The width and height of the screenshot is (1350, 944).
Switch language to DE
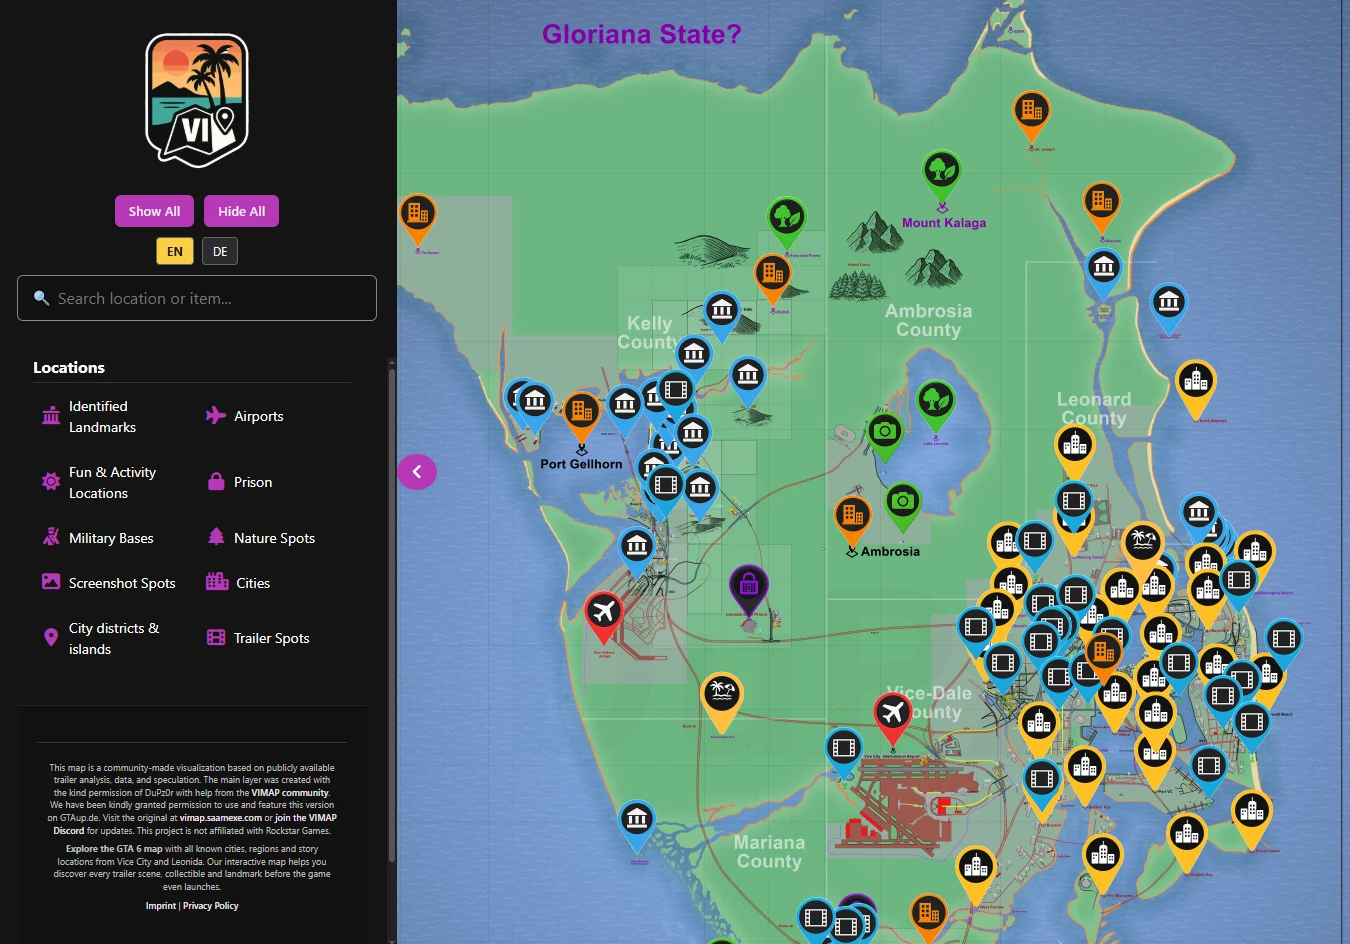pos(220,251)
